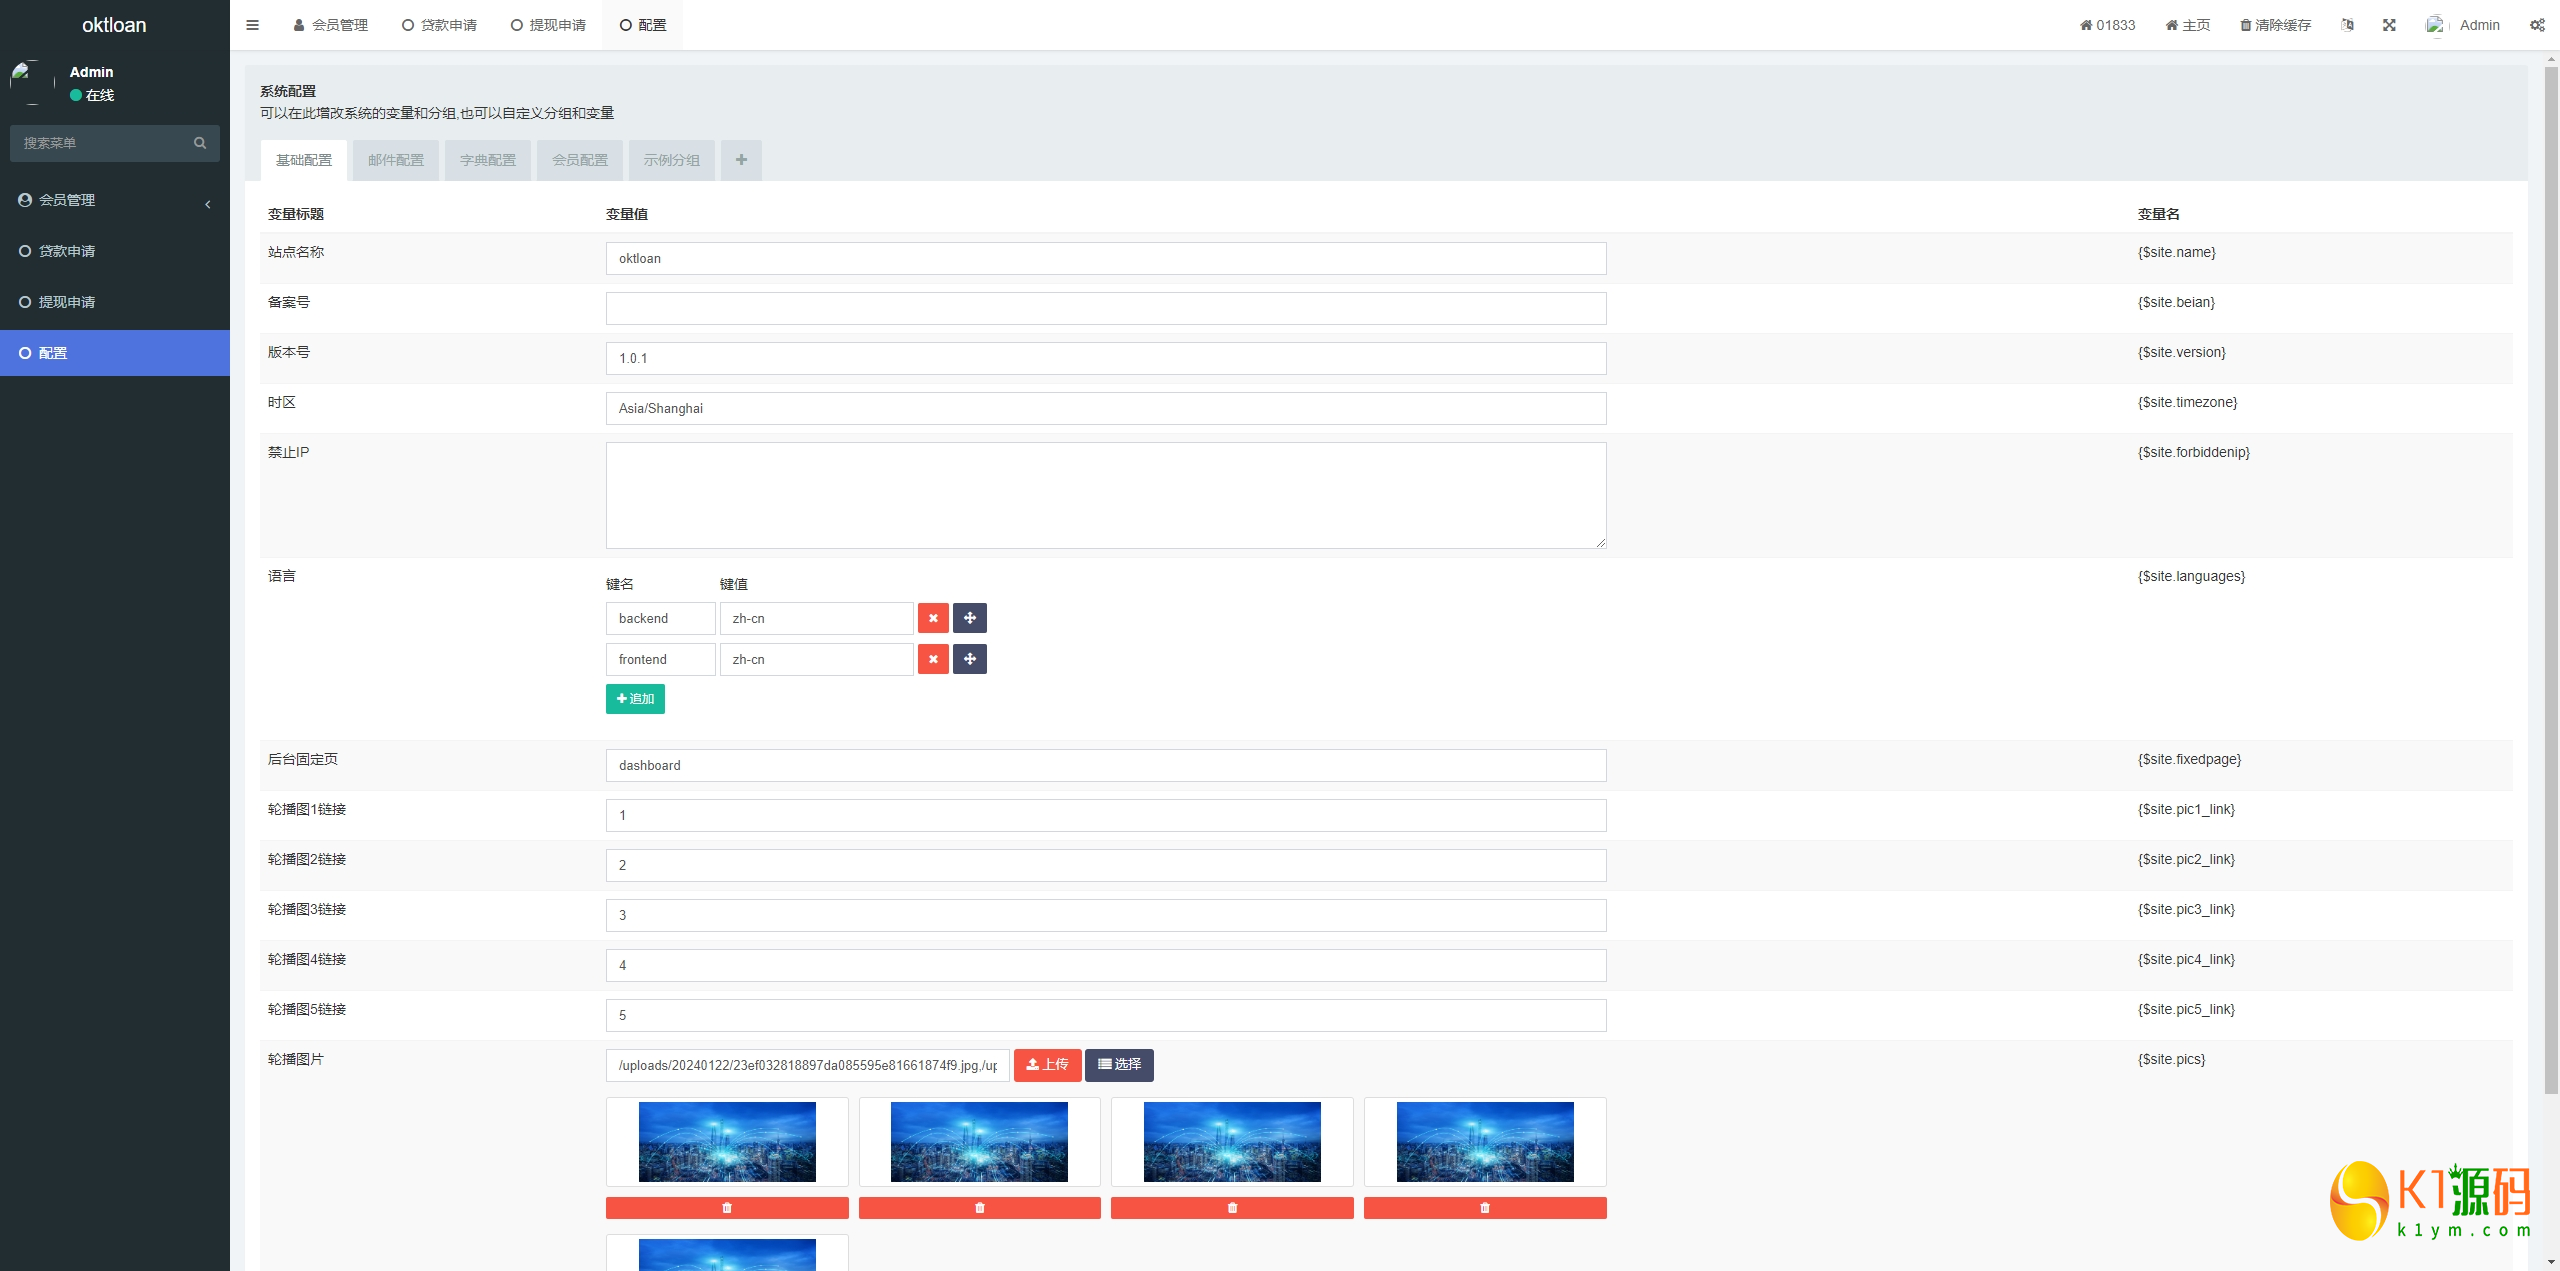Click the 选择 button for carousel images
The width and height of the screenshot is (2560, 1271).
pyautogui.click(x=1117, y=1064)
